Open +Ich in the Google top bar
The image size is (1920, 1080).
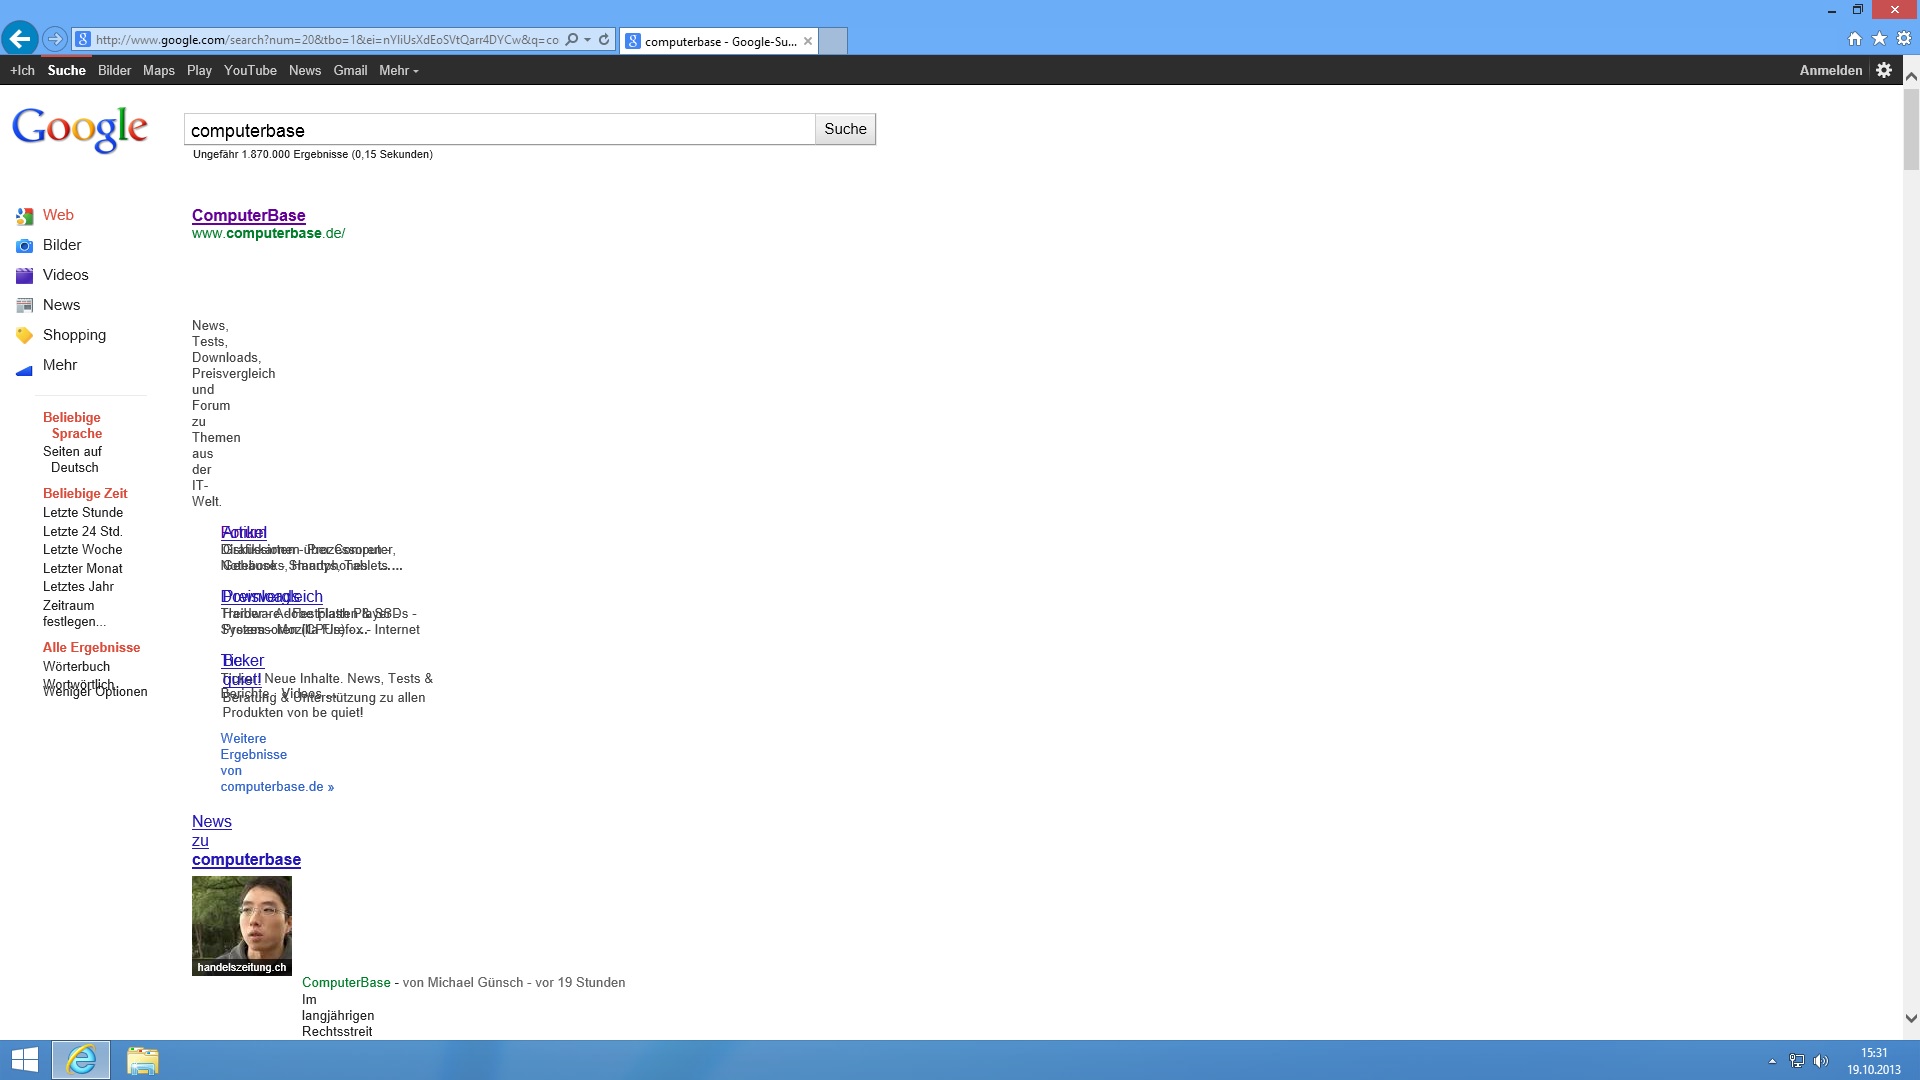(x=22, y=70)
